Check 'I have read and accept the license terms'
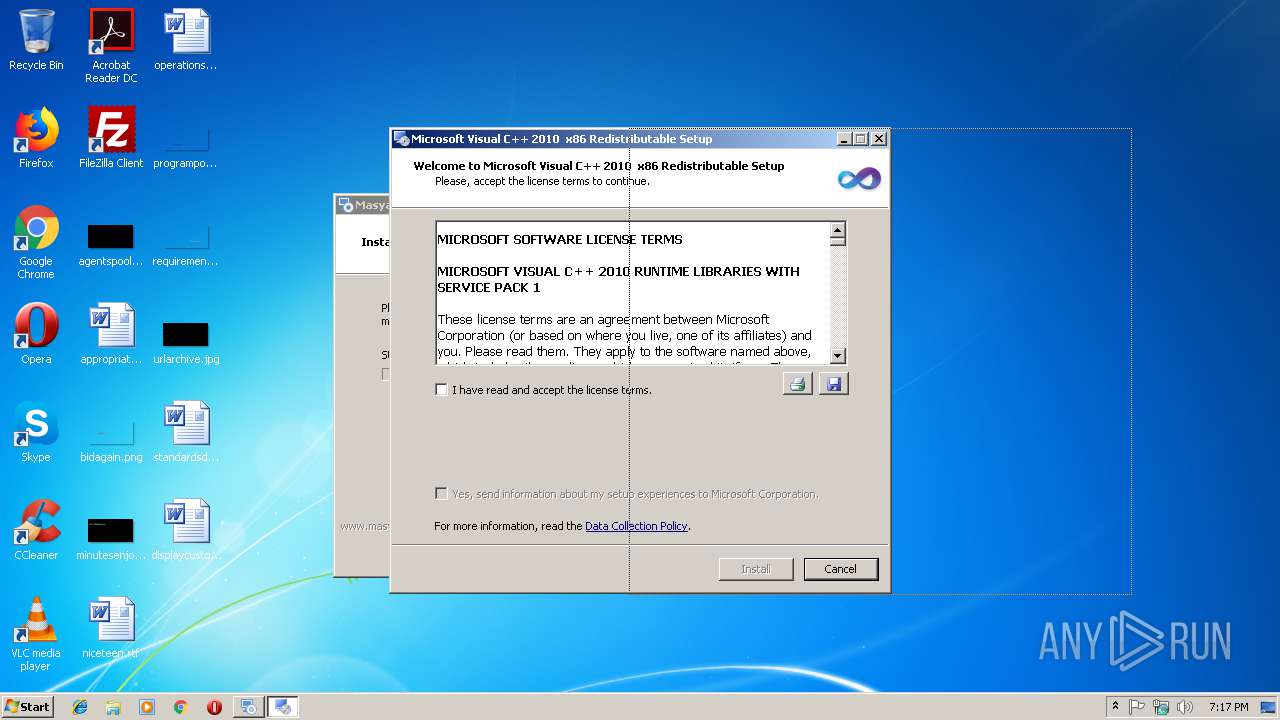Screen dimensions: 1280x720 click(x=441, y=390)
